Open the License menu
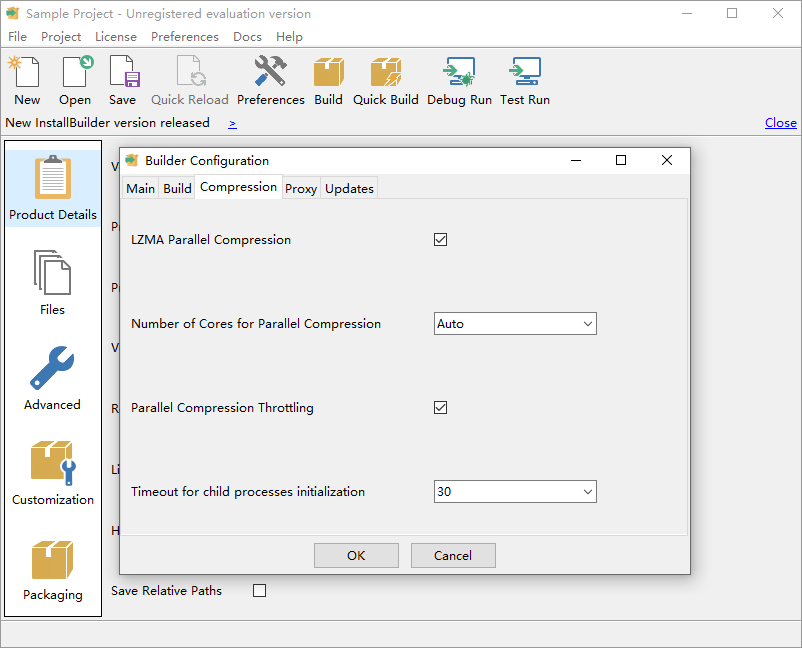Viewport: 802px width, 648px height. point(116,37)
